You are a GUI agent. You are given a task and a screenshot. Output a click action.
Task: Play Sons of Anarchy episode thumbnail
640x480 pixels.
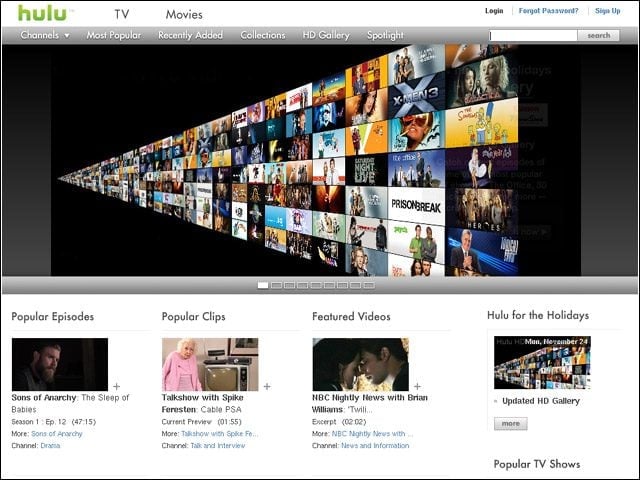[60, 364]
